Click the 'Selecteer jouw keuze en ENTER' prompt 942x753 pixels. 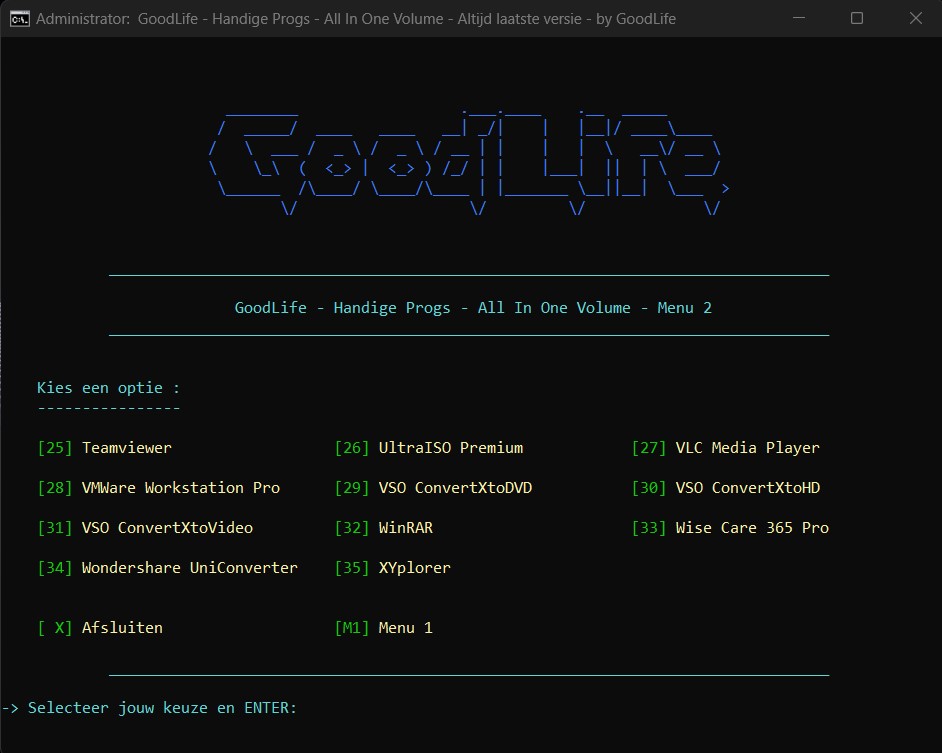click(x=162, y=708)
